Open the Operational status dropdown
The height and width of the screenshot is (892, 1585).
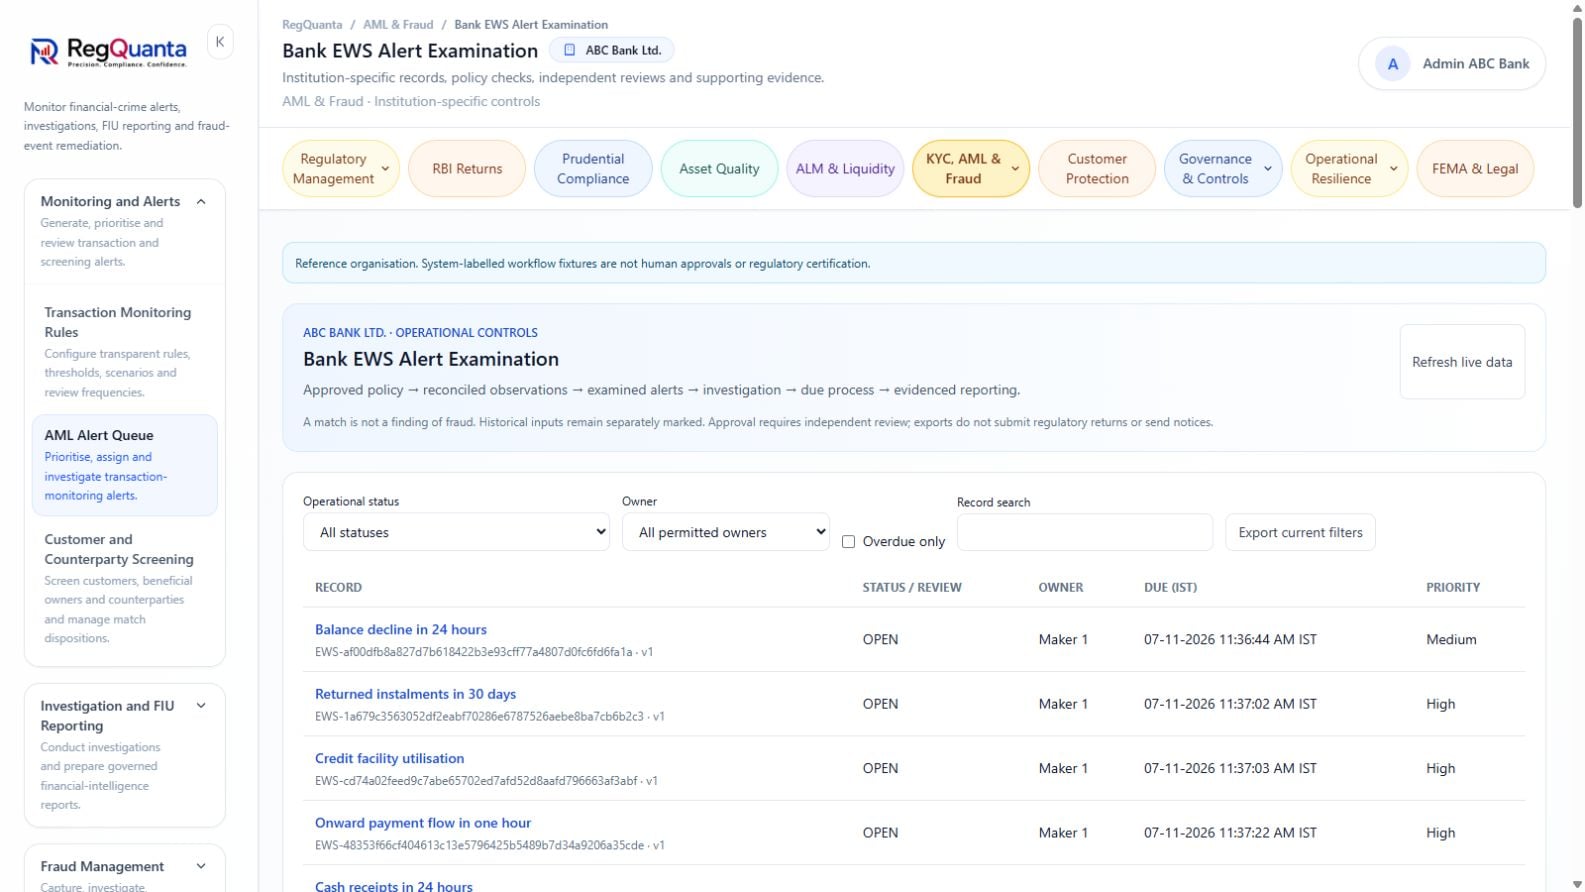(x=456, y=532)
